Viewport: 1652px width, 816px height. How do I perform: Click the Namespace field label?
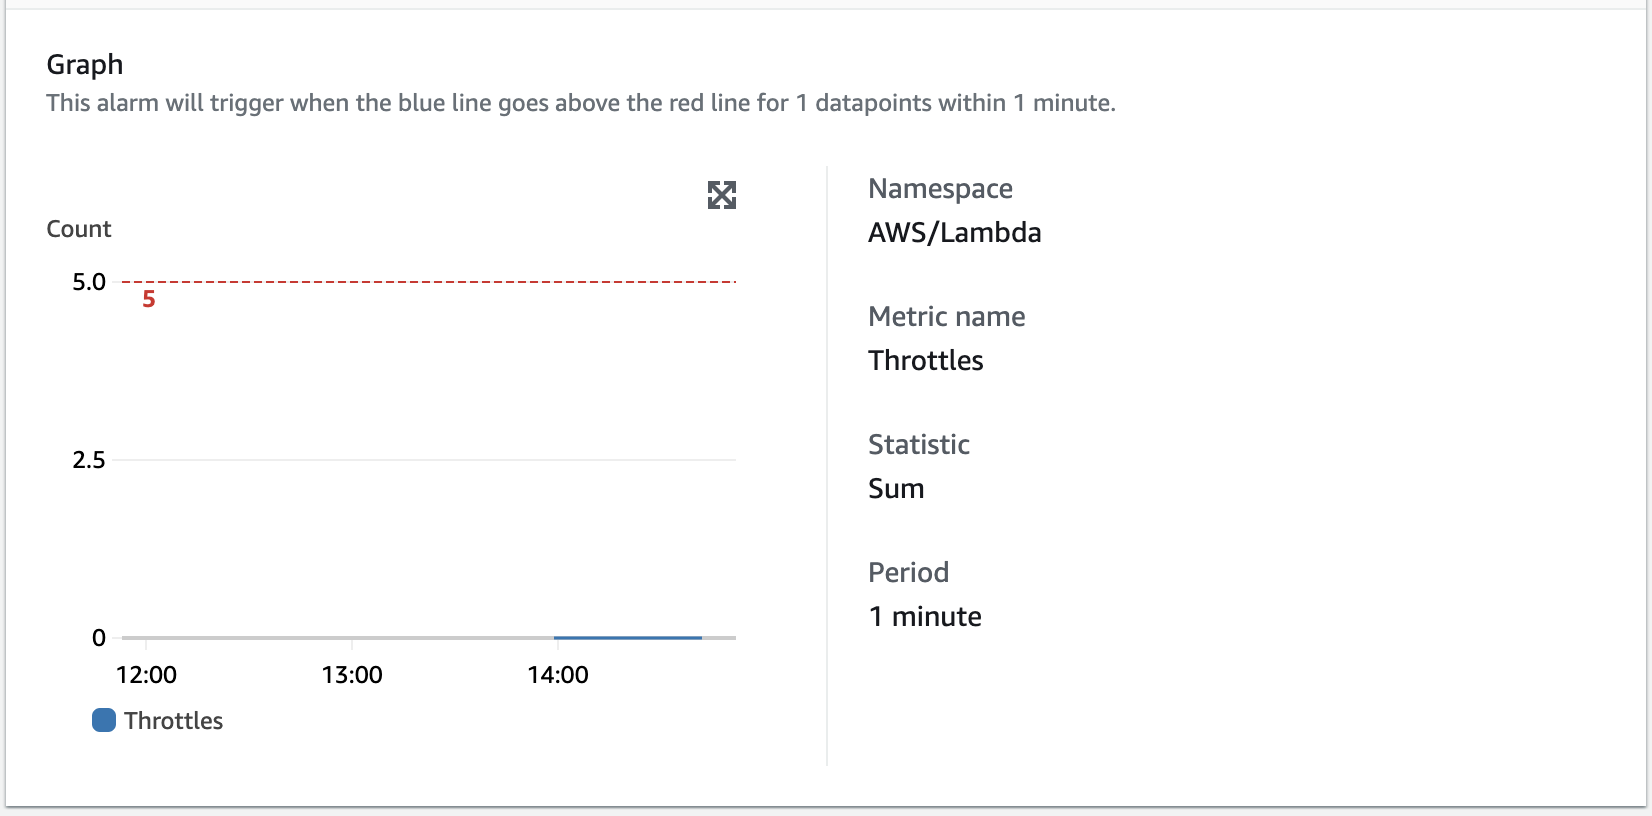(940, 189)
